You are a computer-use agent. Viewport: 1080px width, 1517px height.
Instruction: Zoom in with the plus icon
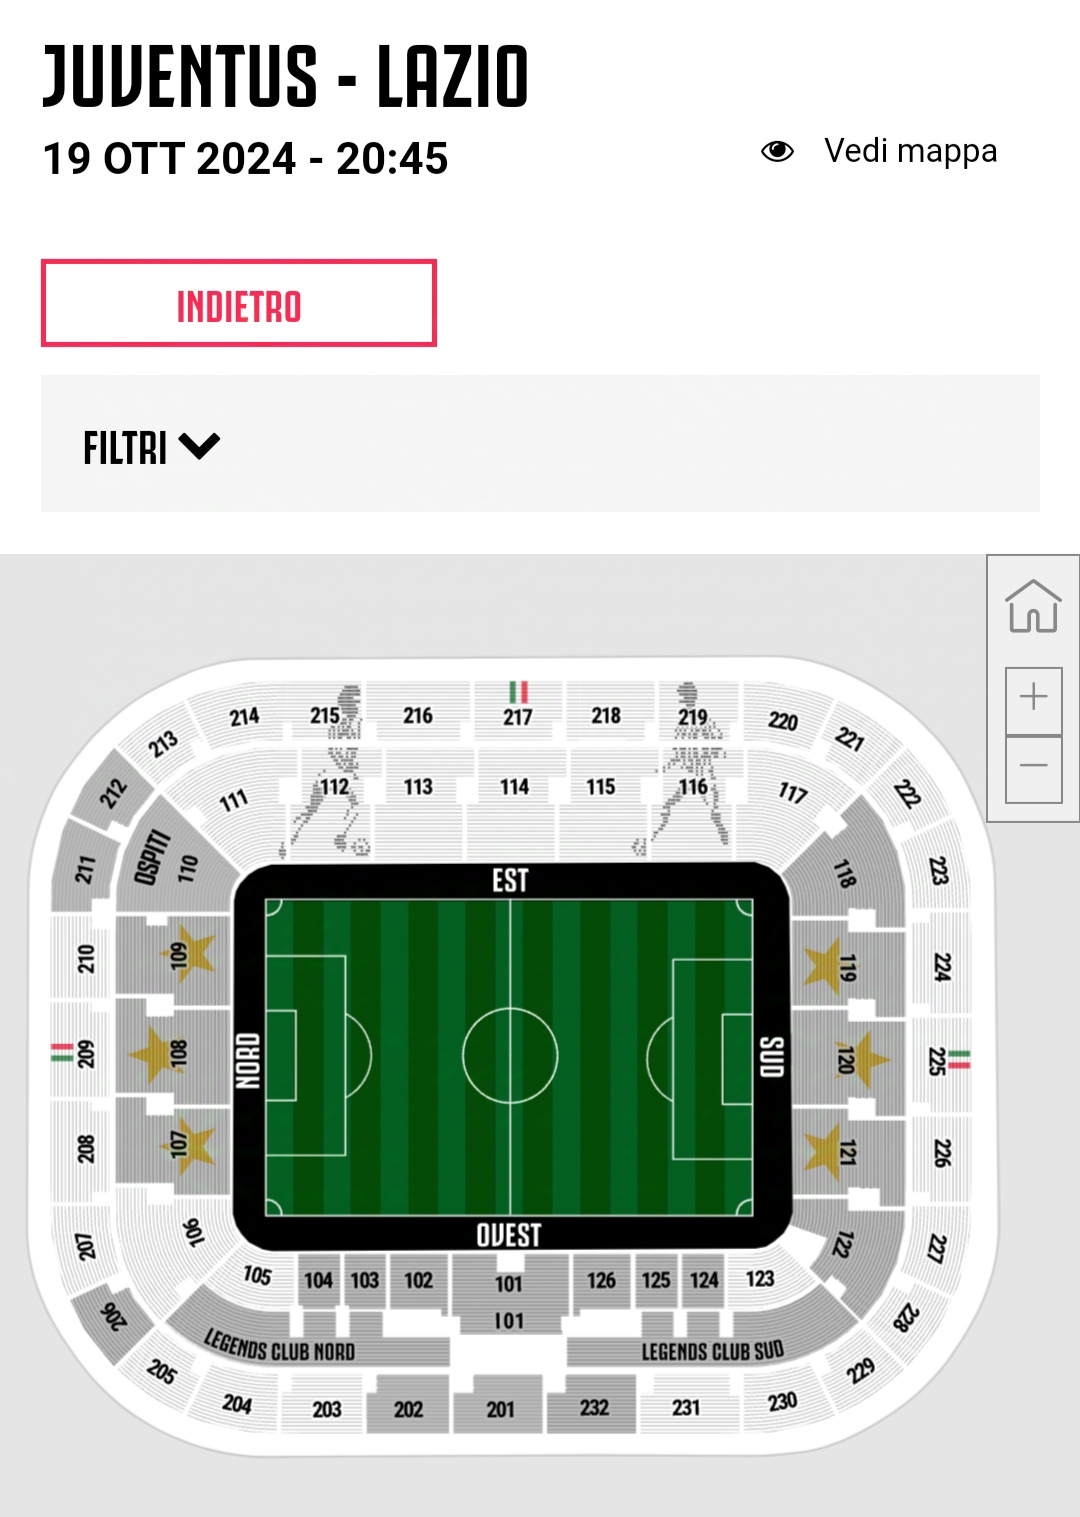(x=1033, y=697)
